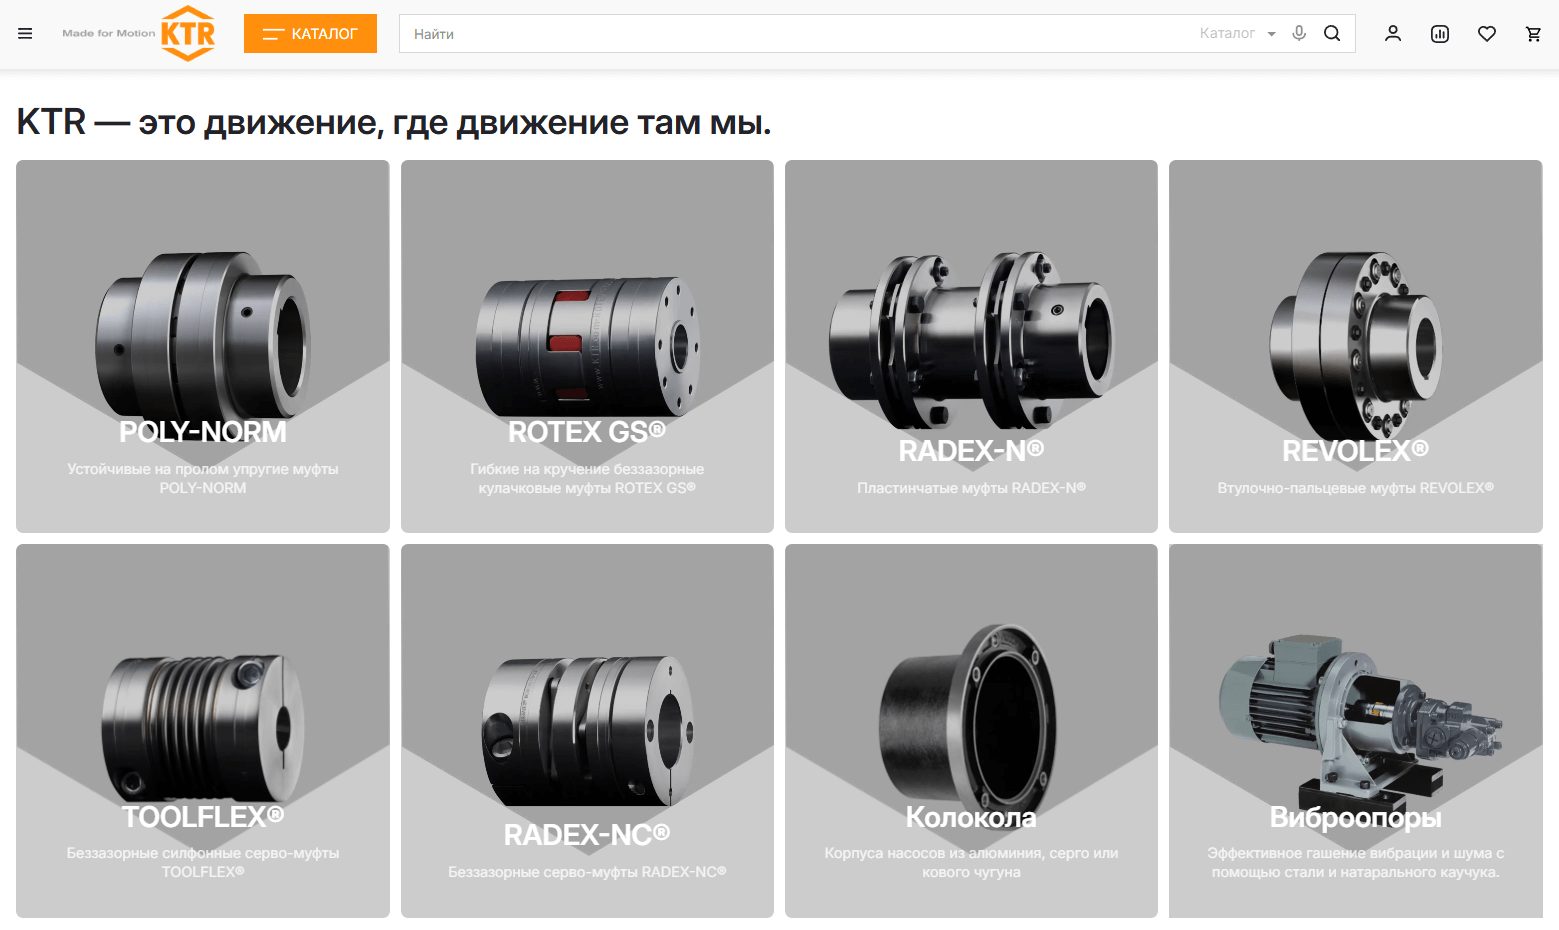
Task: Focus the Найти search field
Action: pos(795,33)
